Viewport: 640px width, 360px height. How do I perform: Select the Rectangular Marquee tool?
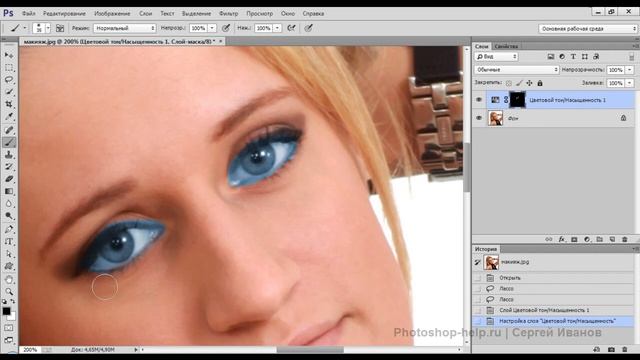[x=9, y=67]
